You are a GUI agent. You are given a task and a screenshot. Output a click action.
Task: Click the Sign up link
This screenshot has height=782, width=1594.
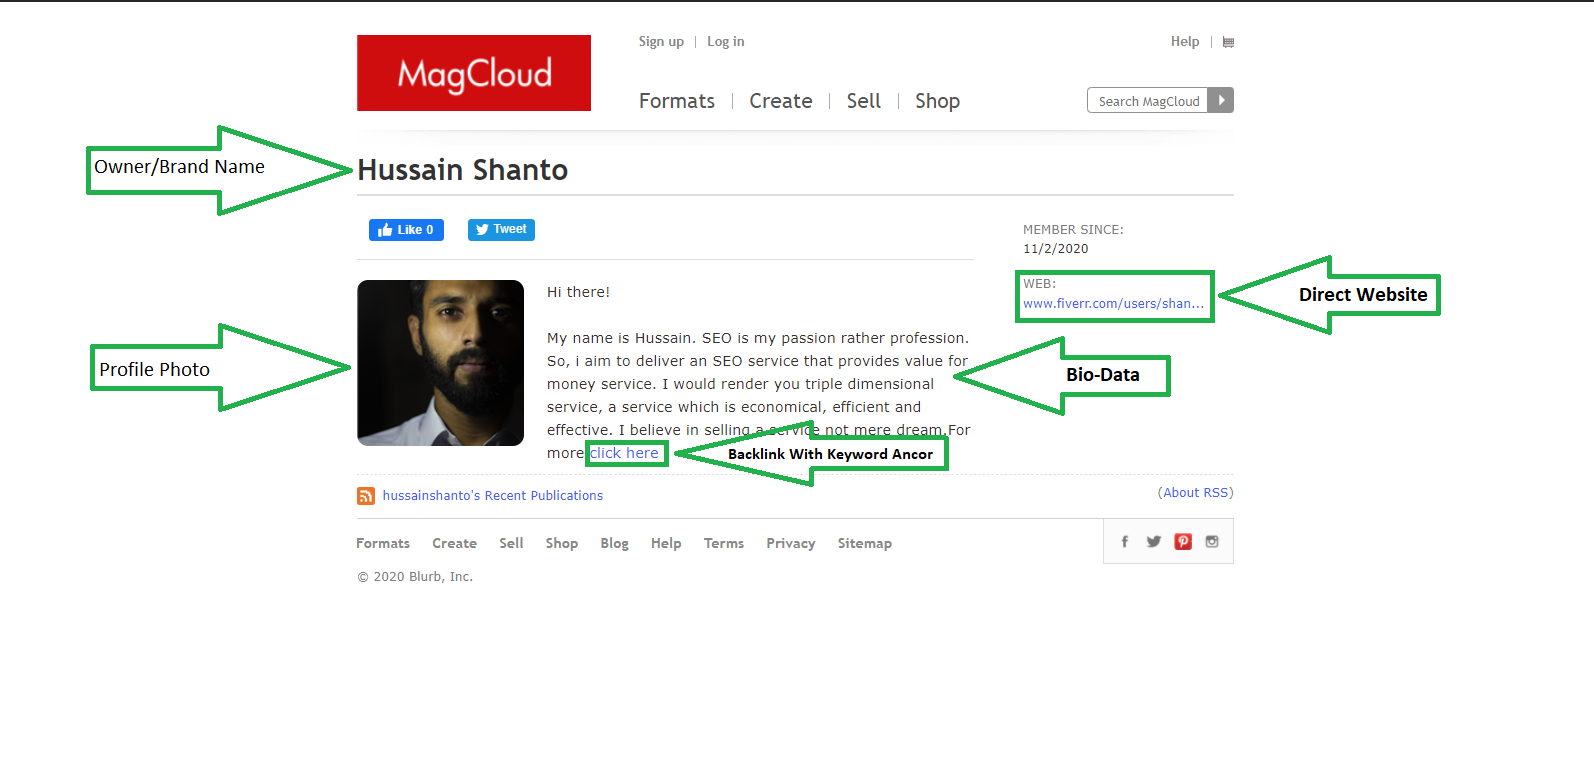coord(661,42)
